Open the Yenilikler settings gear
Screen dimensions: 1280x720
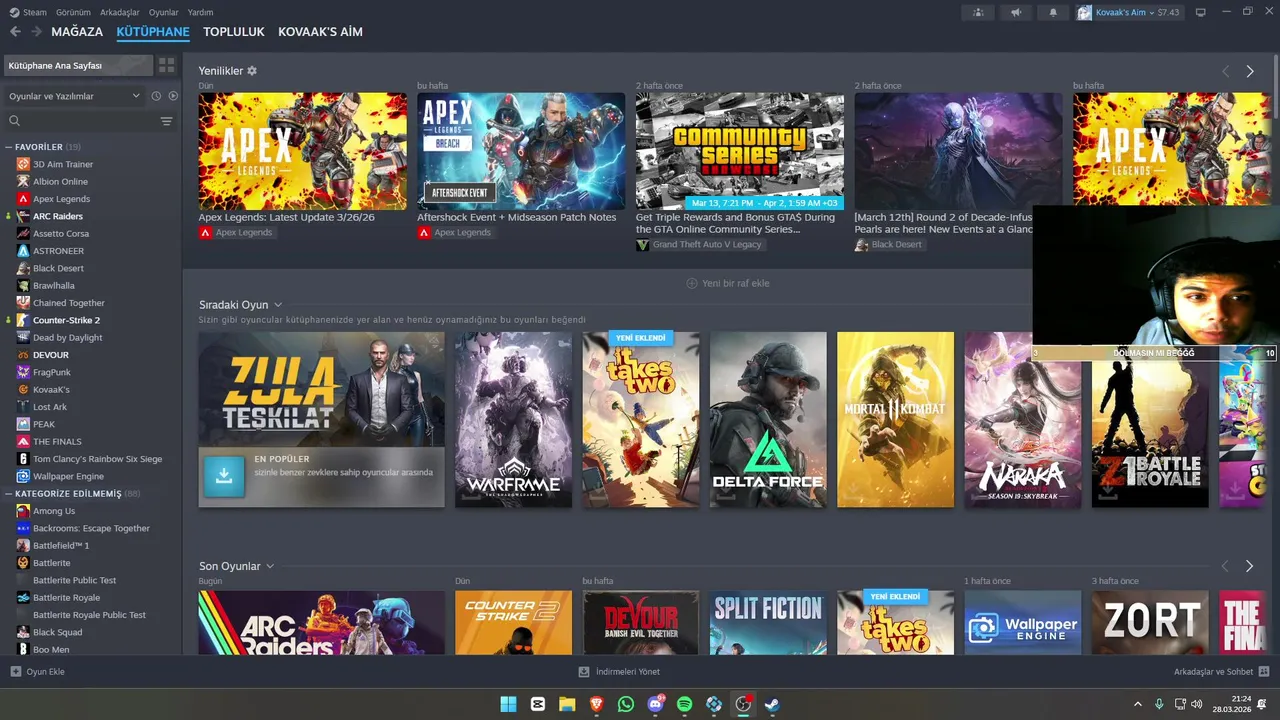click(252, 71)
